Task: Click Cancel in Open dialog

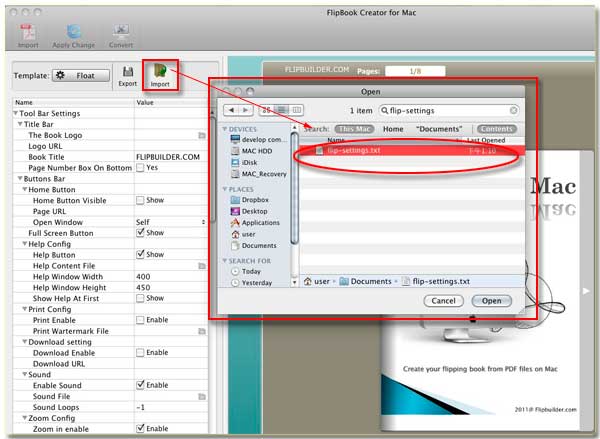Action: click(443, 301)
